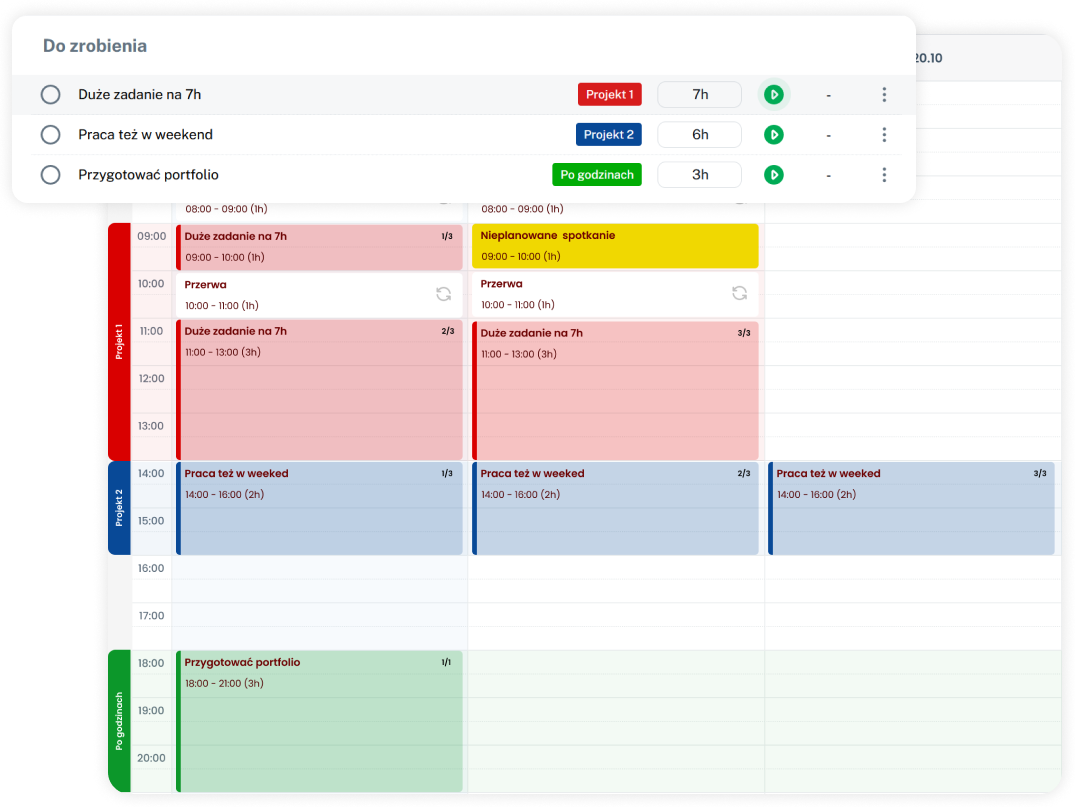
Task: Open more options for Przygotować portfolio
Action: pyautogui.click(x=884, y=174)
